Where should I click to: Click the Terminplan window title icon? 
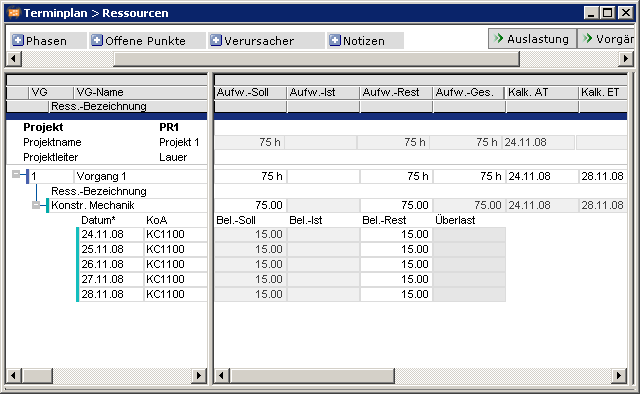click(14, 13)
